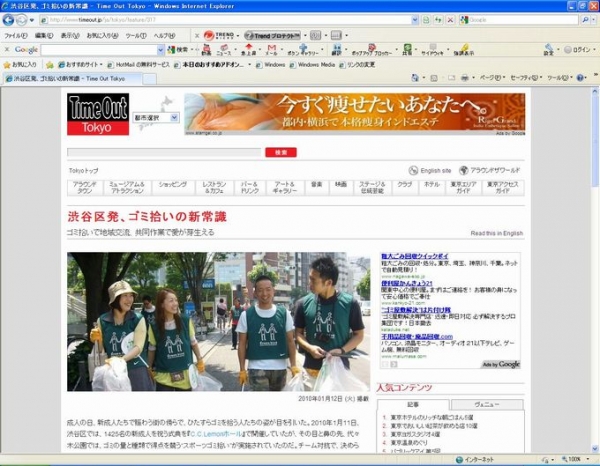Viewport: 600px width, 466px height.
Task: Open the Google Toolbar search box dropdown
Action: 160,50
